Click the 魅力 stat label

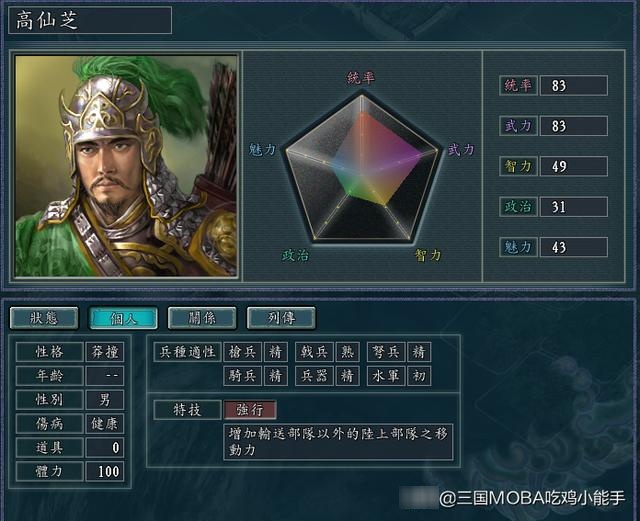518,247
